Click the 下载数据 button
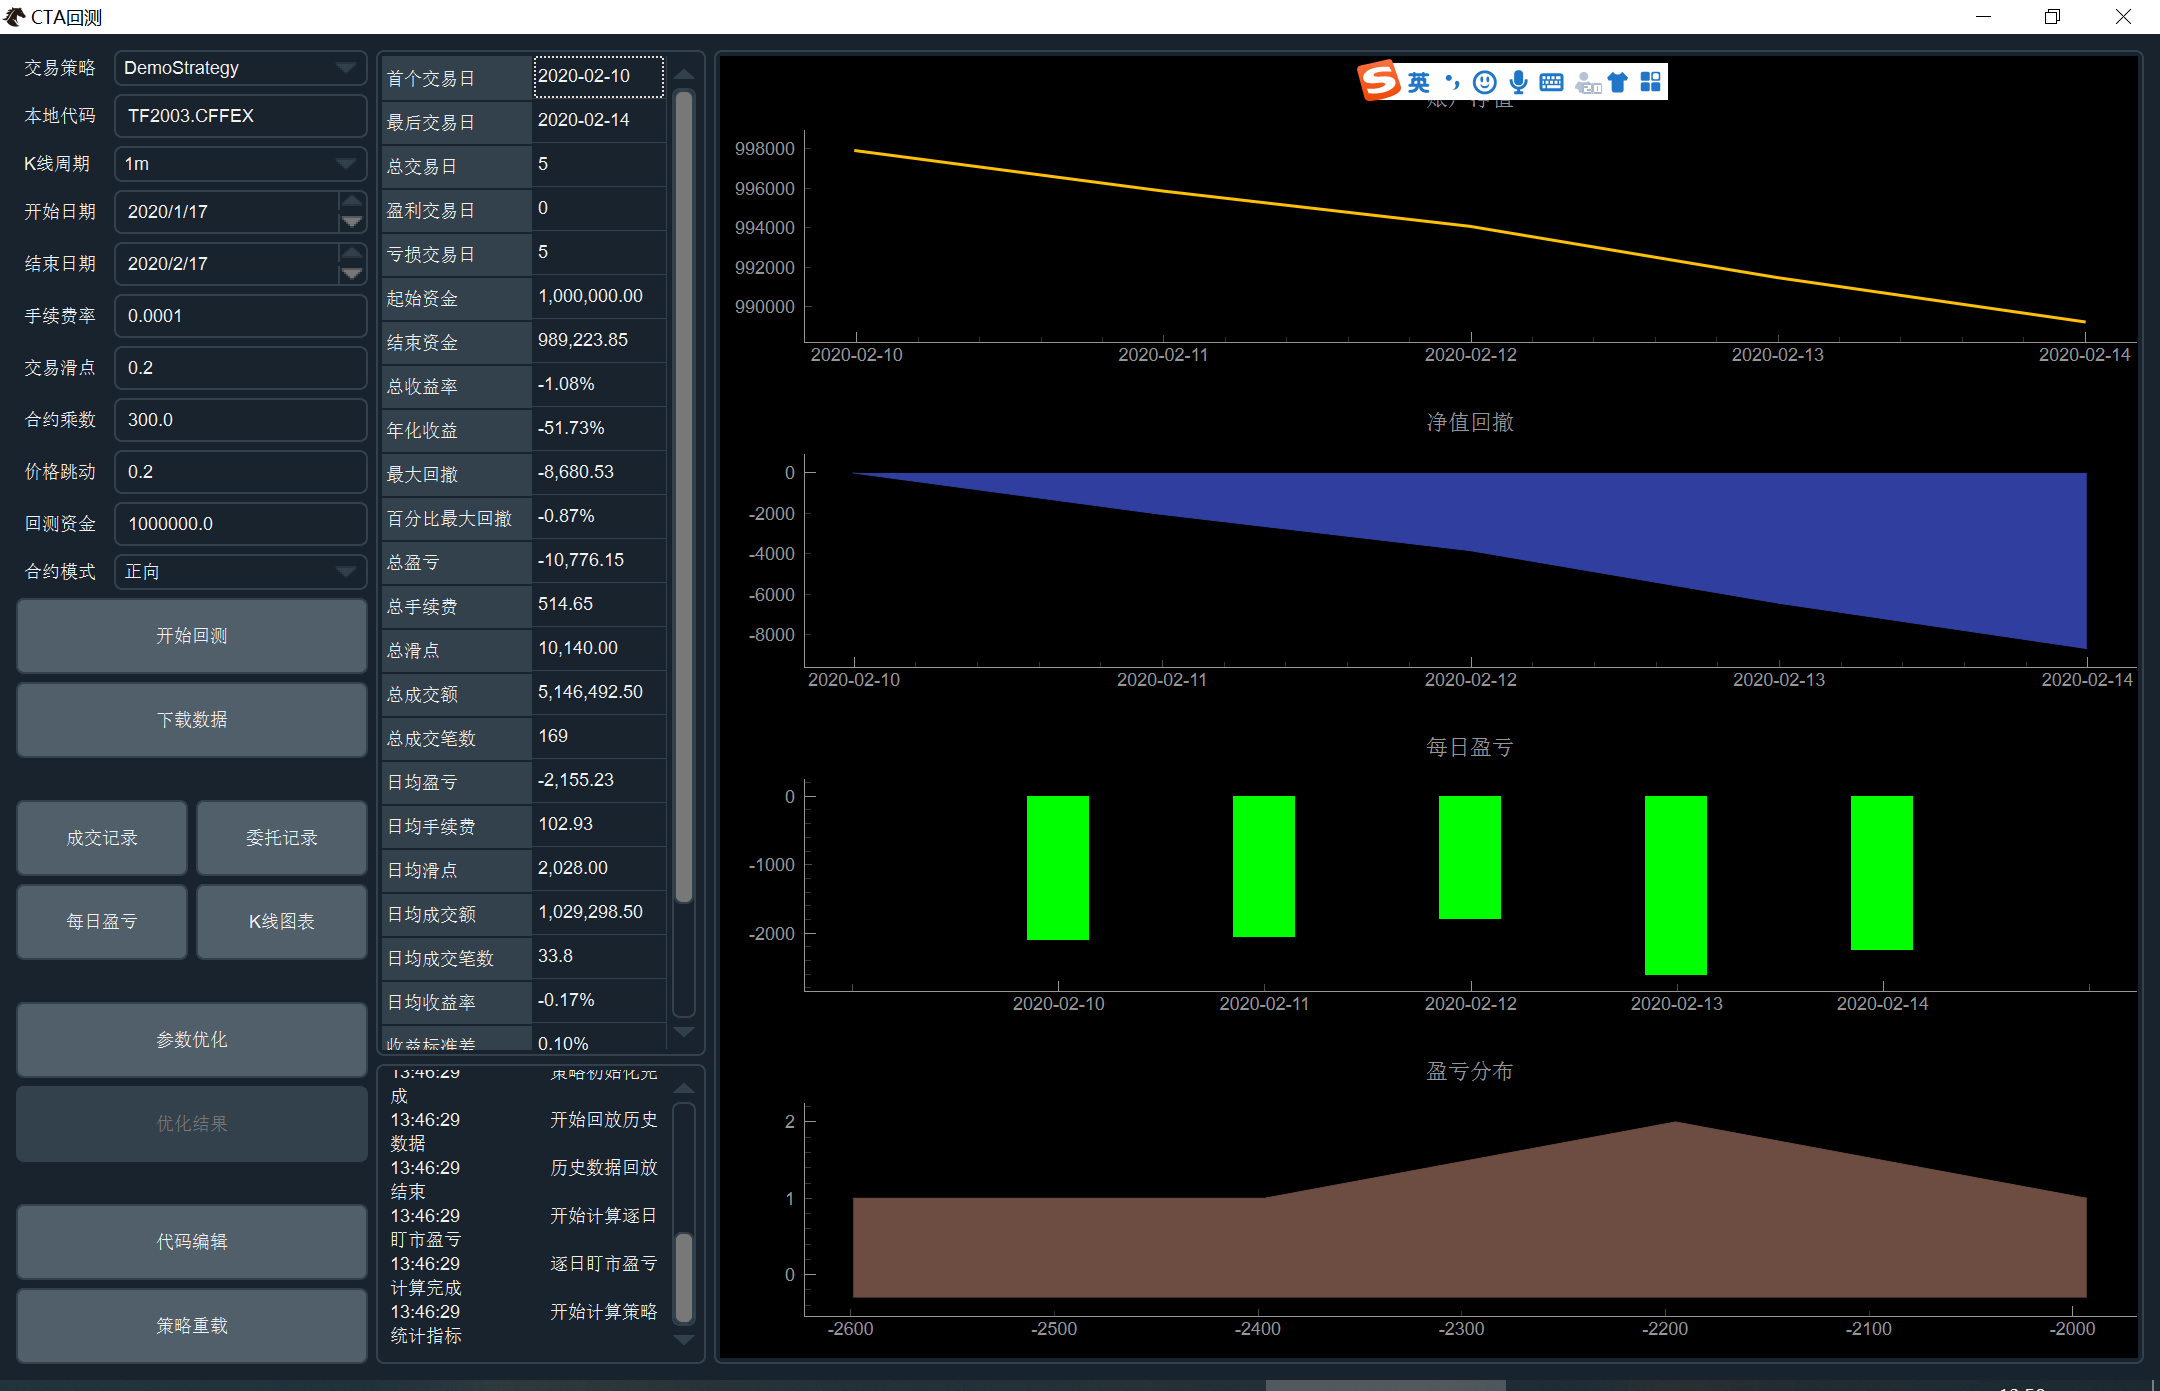The height and width of the screenshot is (1391, 2160). pyautogui.click(x=192, y=720)
